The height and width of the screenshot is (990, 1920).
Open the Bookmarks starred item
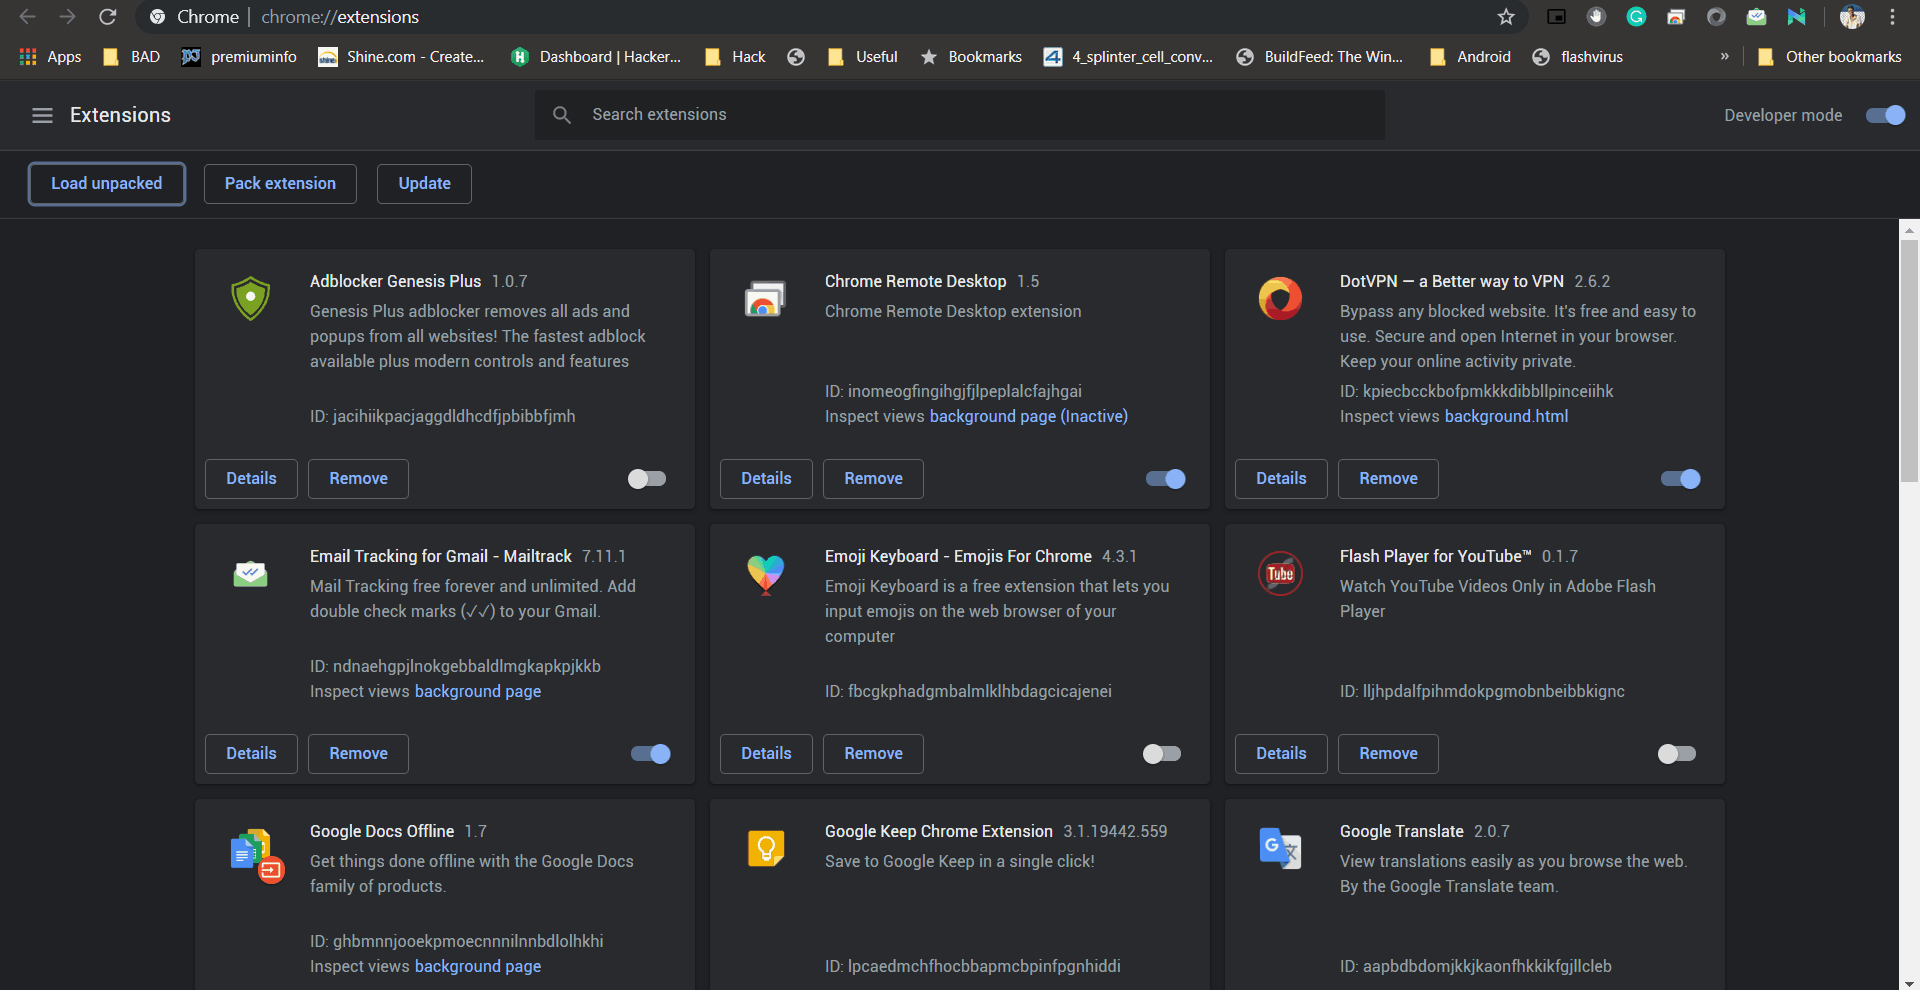[971, 57]
